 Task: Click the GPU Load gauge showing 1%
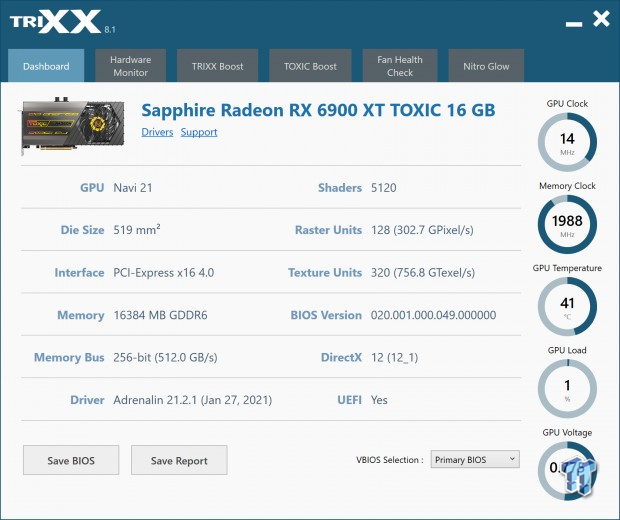[567, 389]
